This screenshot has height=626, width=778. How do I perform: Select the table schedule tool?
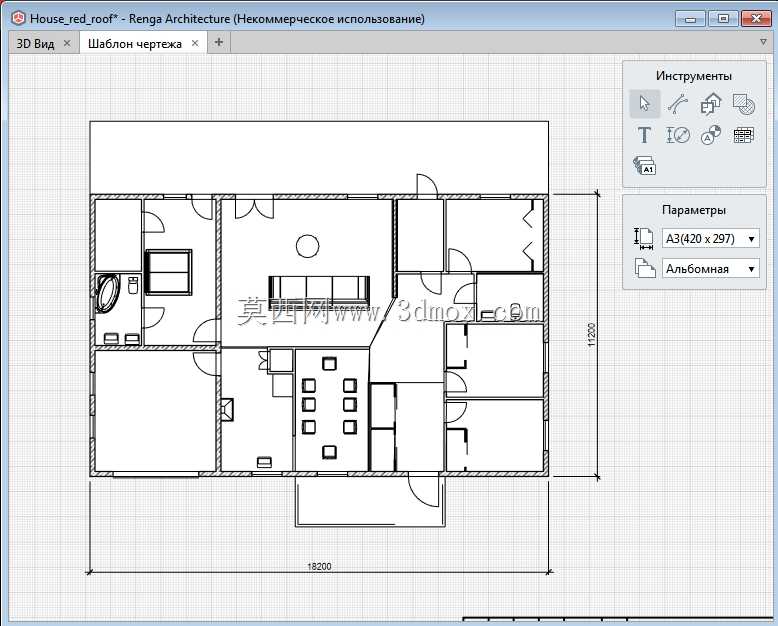(744, 135)
